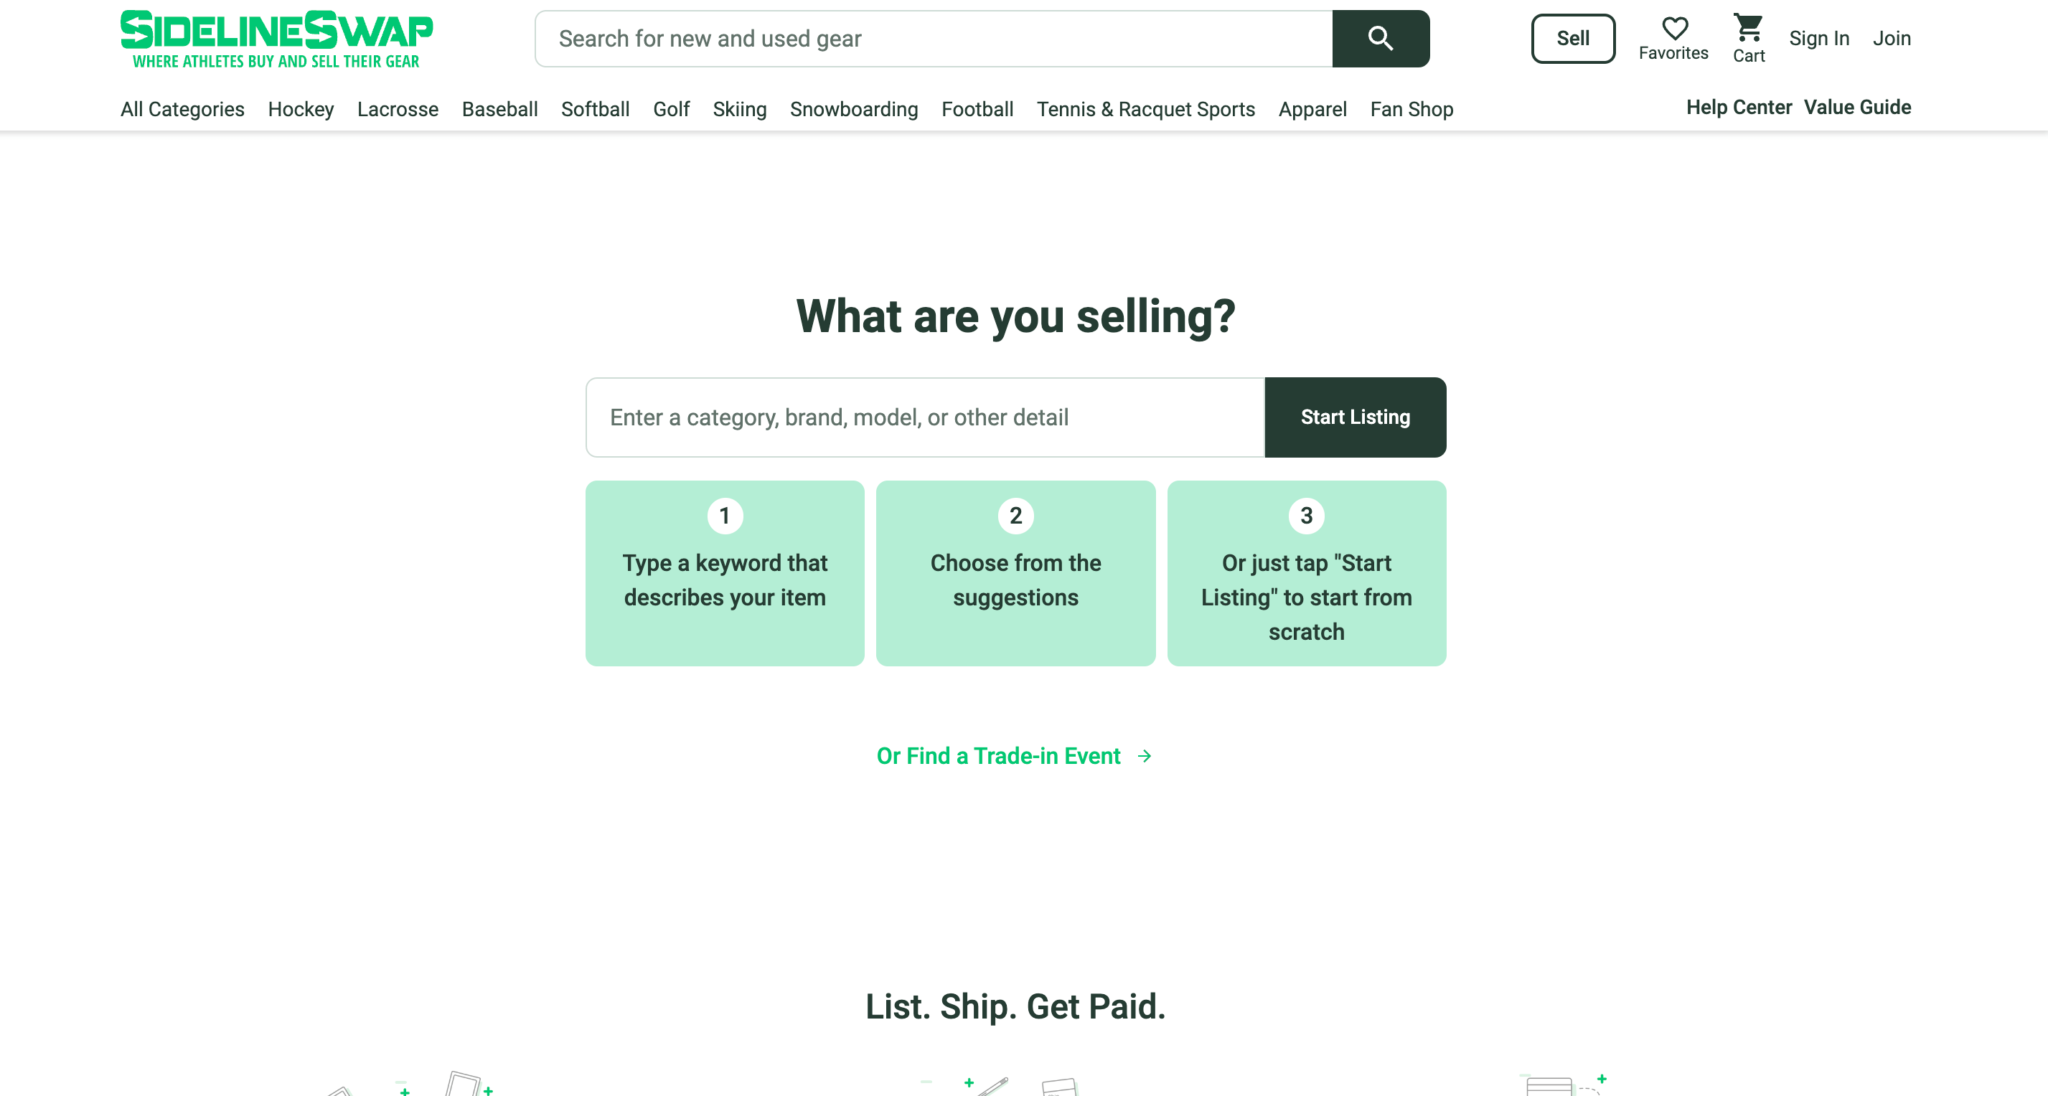
Task: Click the step 3 number badge
Action: [x=1306, y=516]
